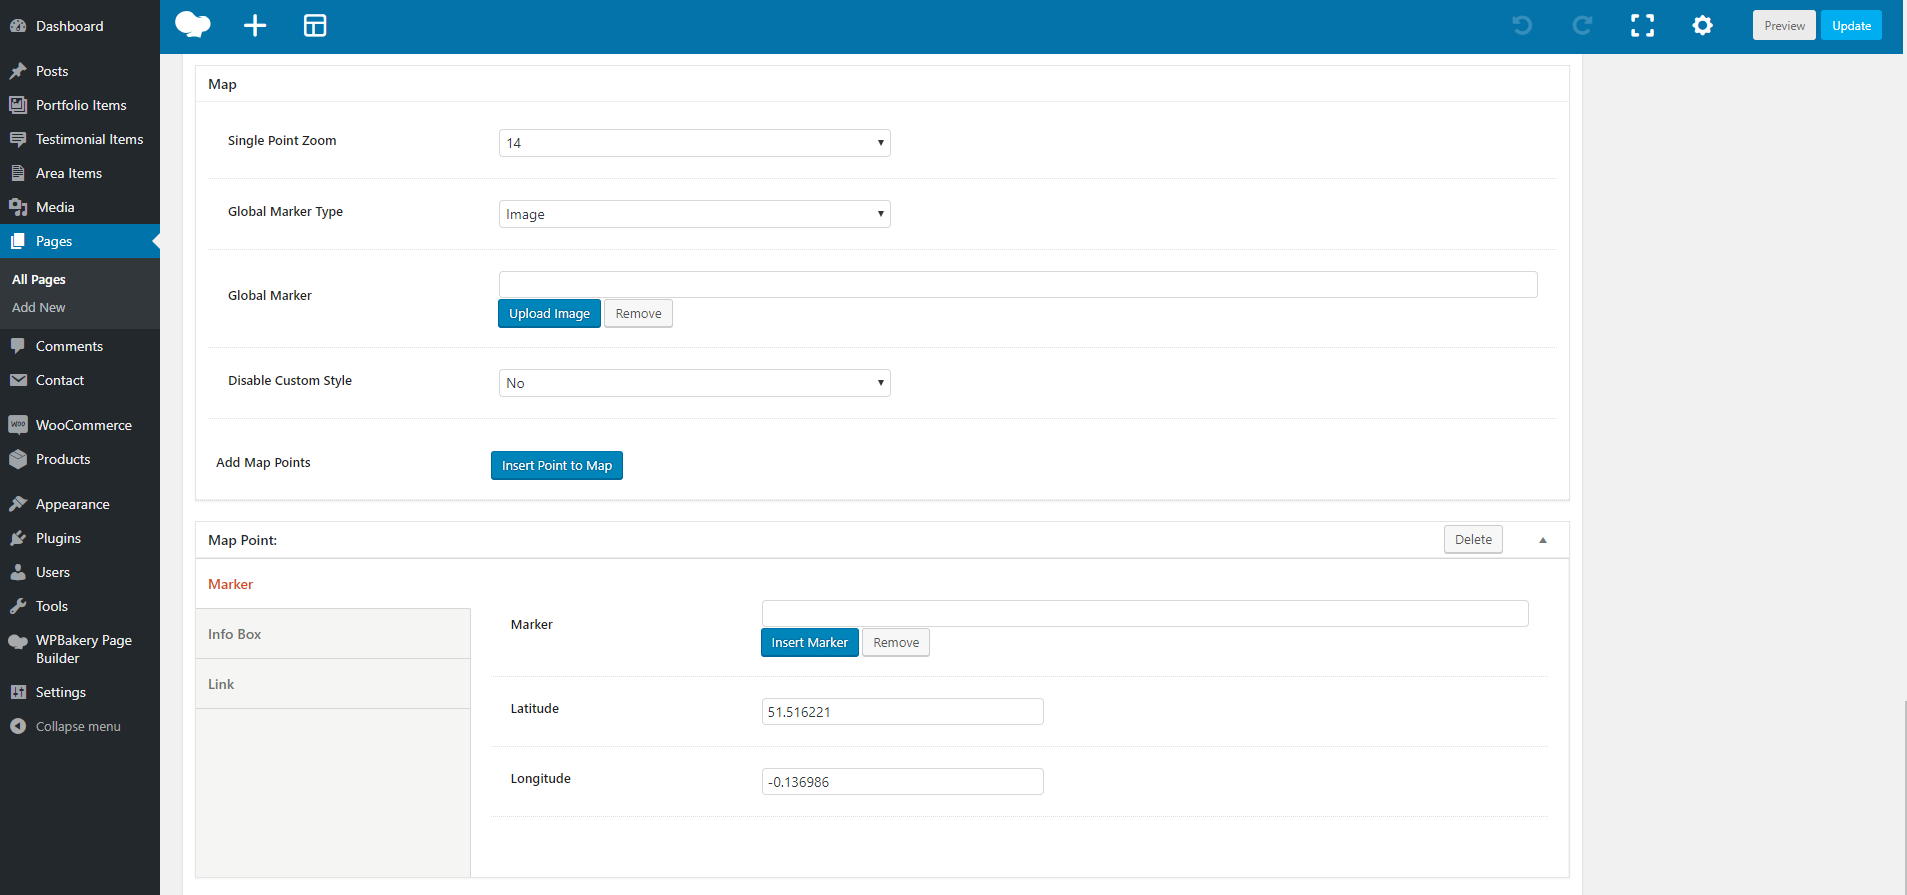Add new element with plus icon

255,25
